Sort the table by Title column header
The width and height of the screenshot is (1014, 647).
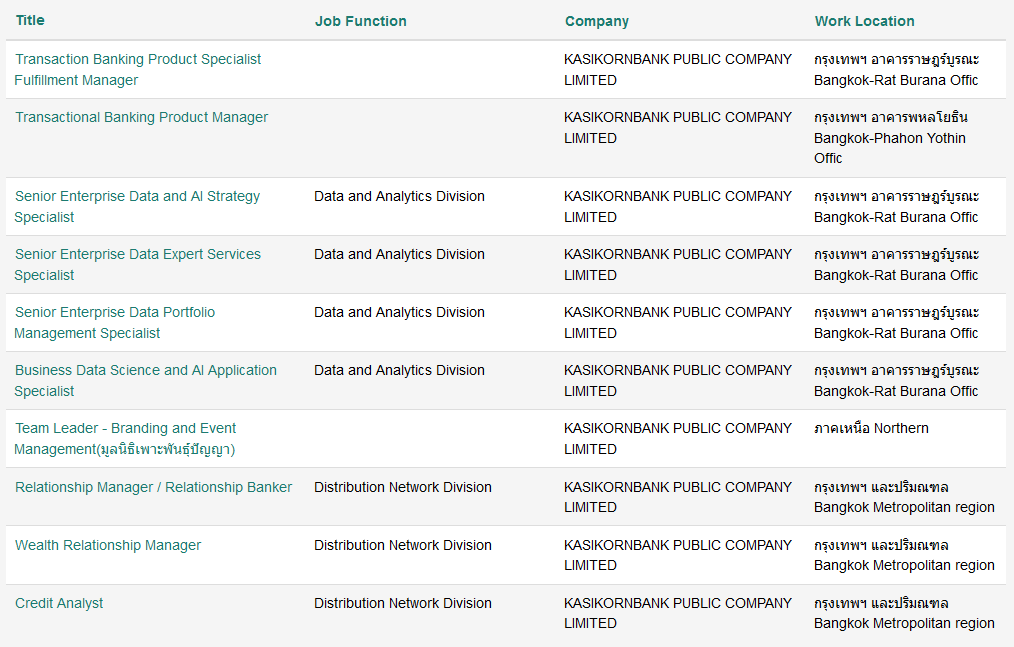tap(30, 21)
